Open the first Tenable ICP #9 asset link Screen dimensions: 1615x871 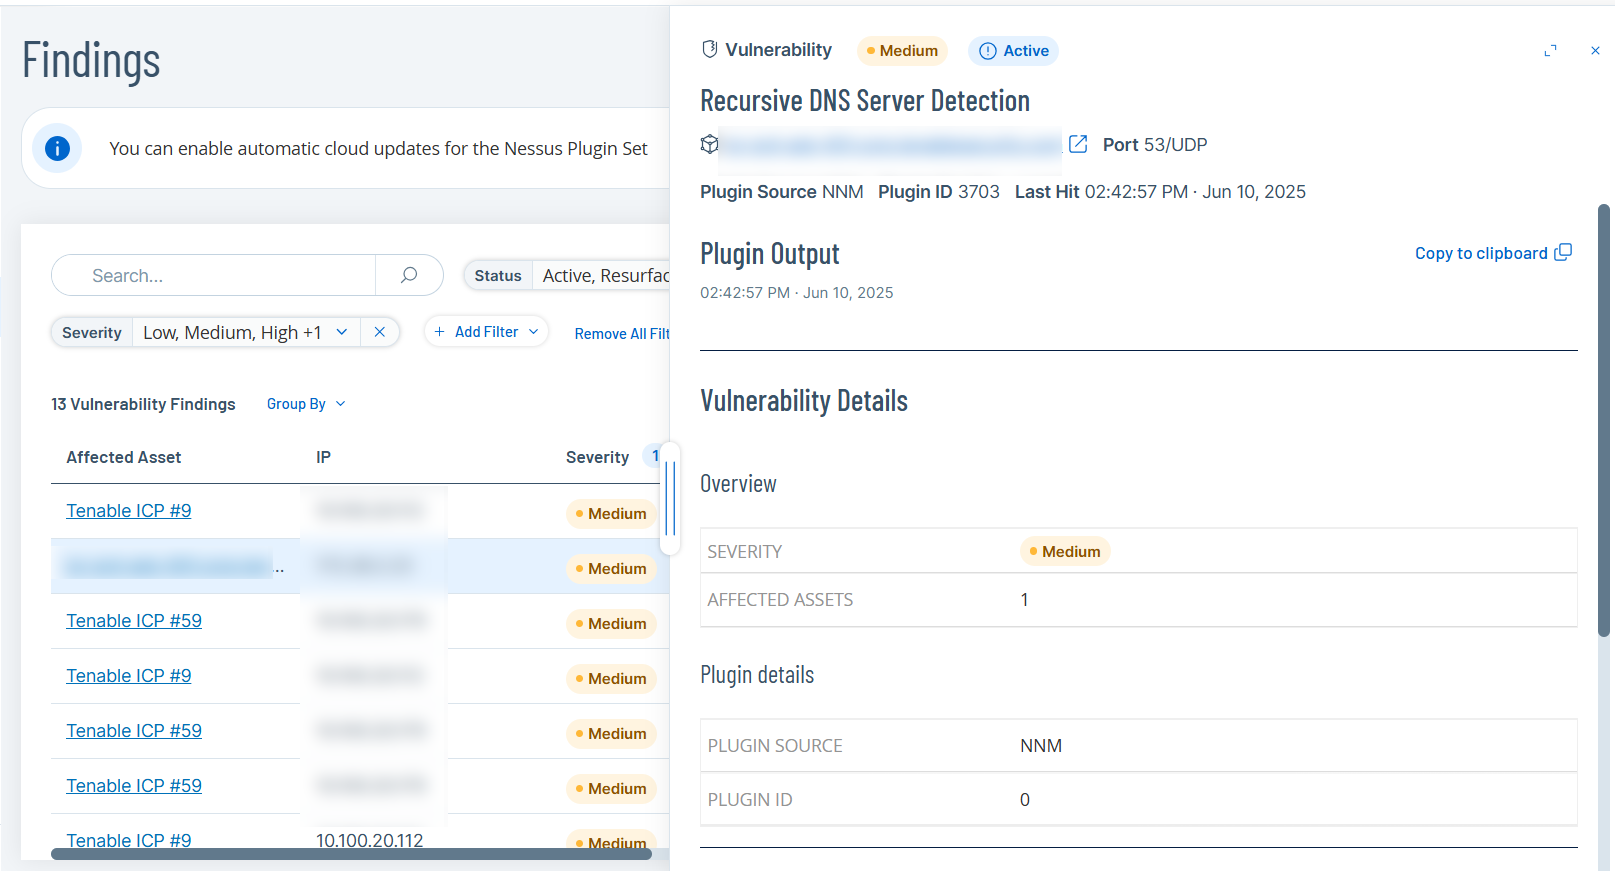point(129,511)
